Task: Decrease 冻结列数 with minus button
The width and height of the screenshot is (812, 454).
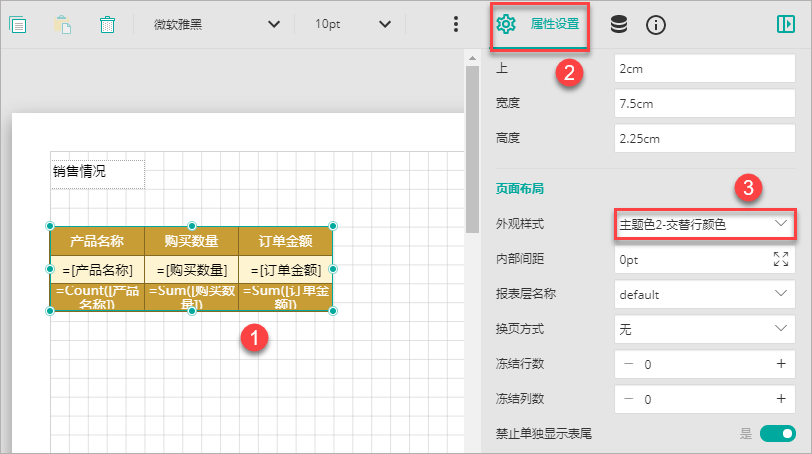Action: tap(629, 399)
